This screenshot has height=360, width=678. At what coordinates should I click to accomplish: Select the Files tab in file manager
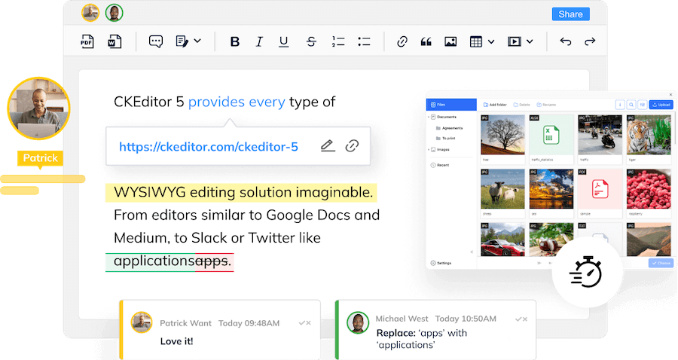(x=451, y=105)
